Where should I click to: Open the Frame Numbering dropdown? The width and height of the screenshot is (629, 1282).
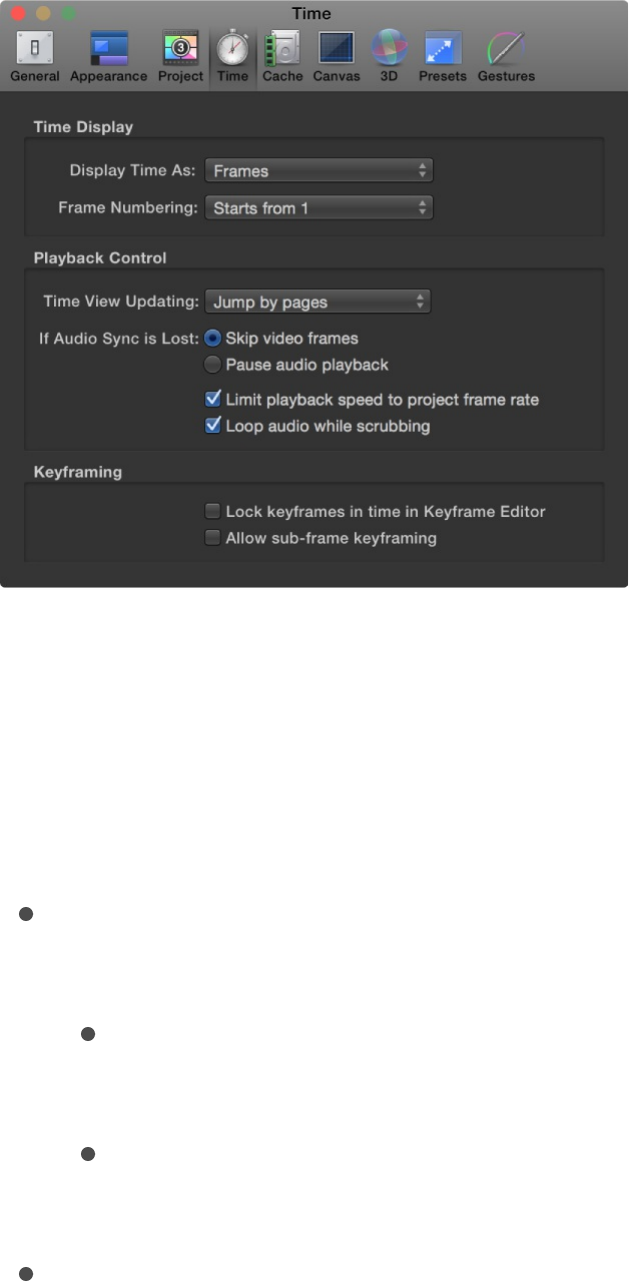(319, 208)
